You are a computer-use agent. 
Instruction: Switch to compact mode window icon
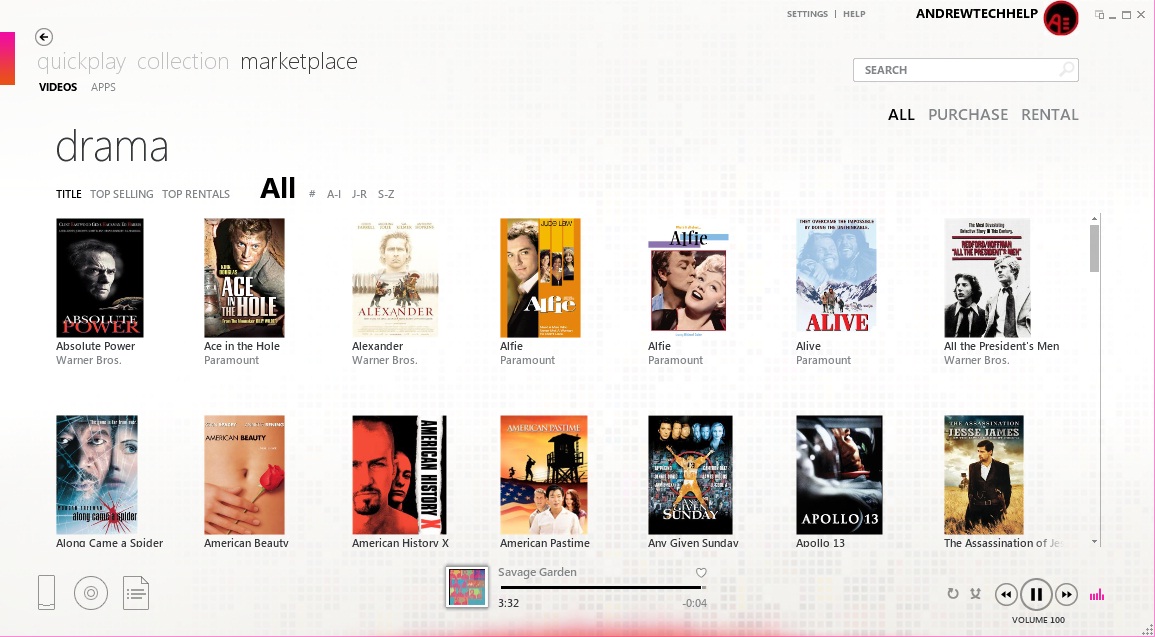1100,15
